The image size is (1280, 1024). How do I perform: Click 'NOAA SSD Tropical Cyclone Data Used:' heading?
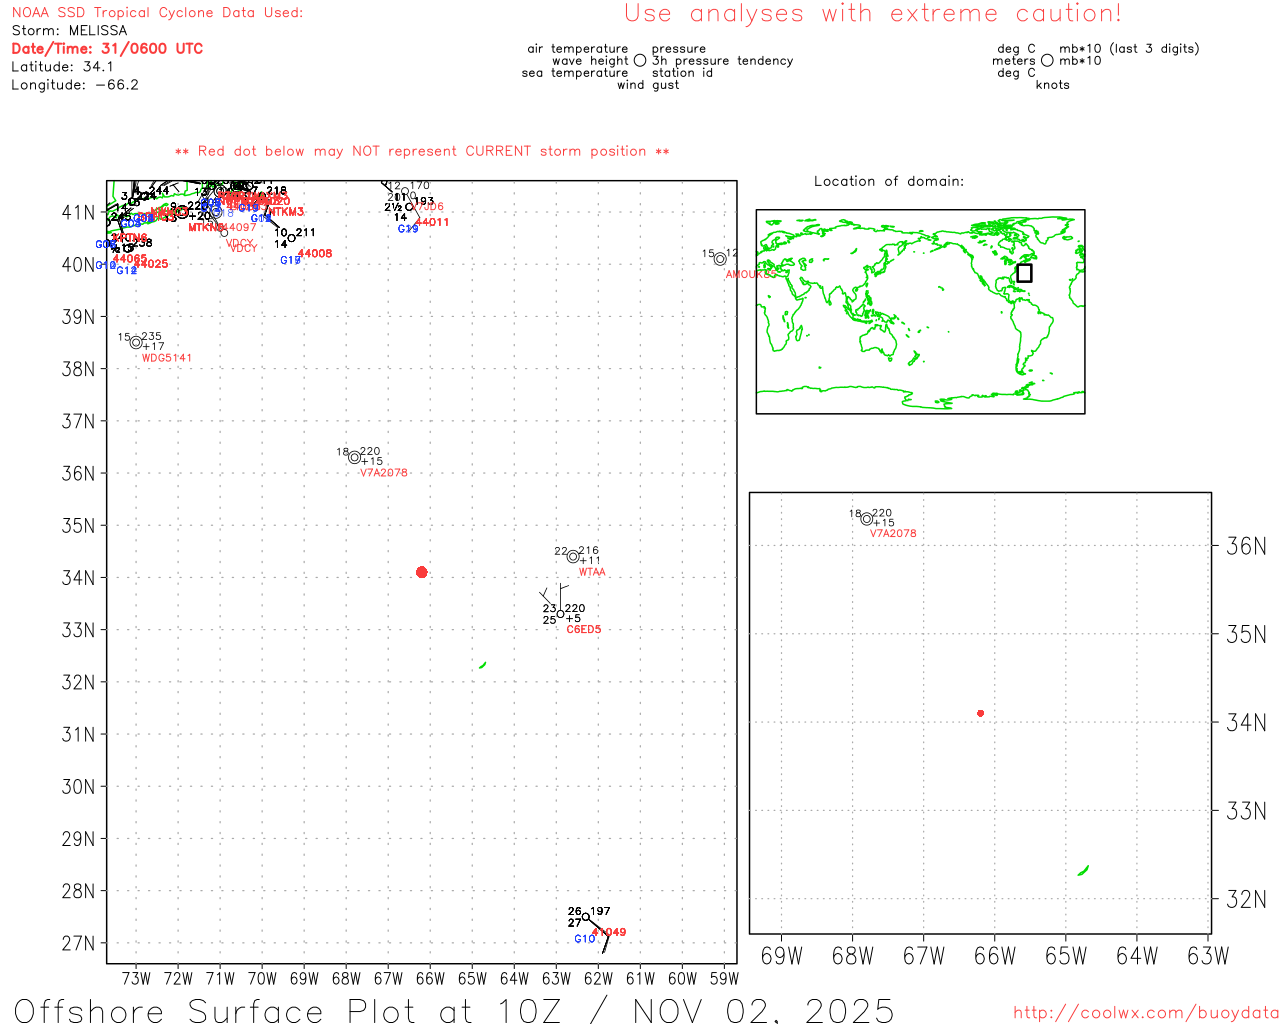[x=157, y=13]
